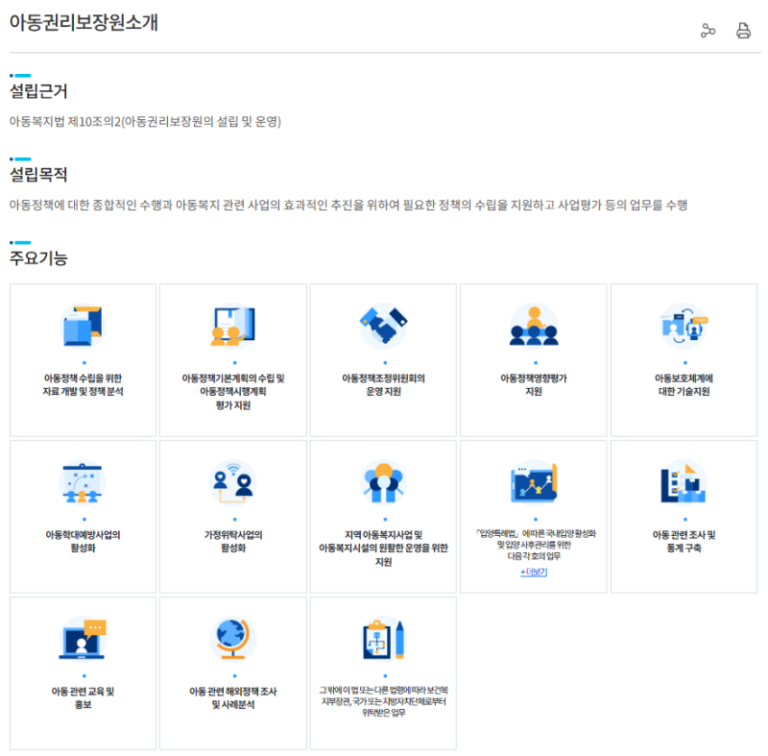
Task: Click the 주요기능 section heading
Action: [39, 259]
